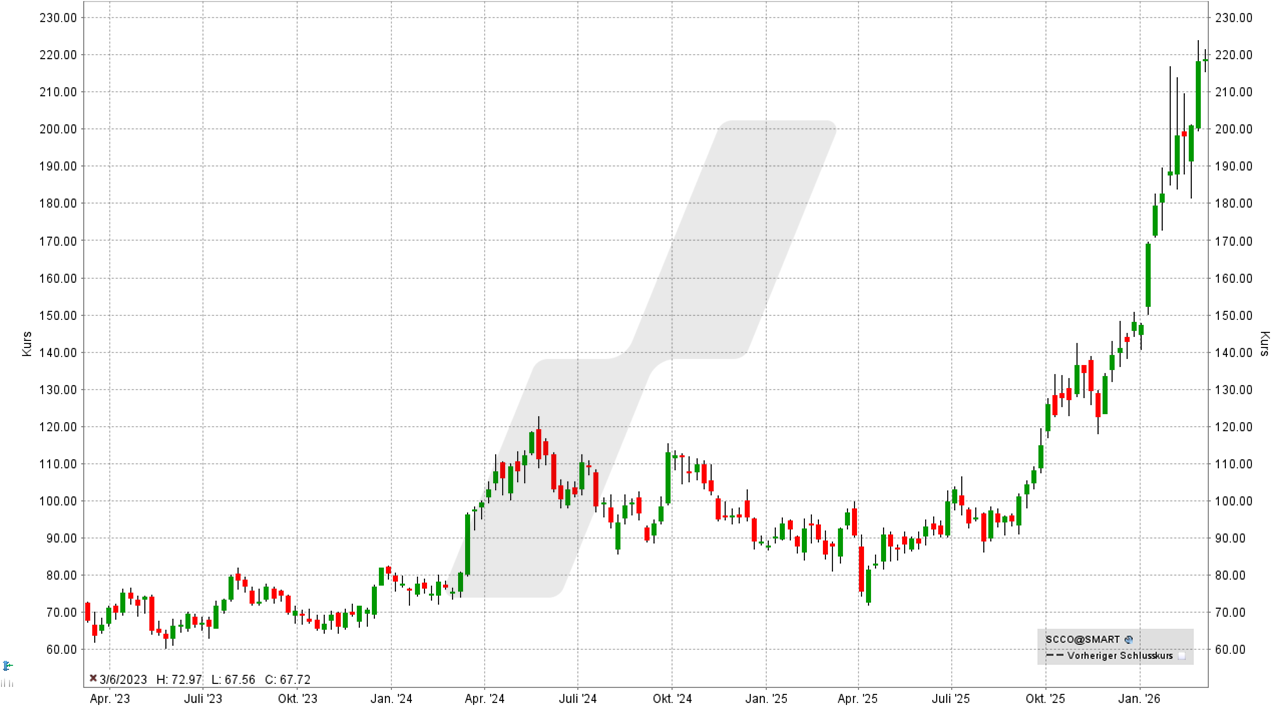Click the Apr. '23 date label
This screenshot has height=719, width=1281.
pyautogui.click(x=110, y=700)
